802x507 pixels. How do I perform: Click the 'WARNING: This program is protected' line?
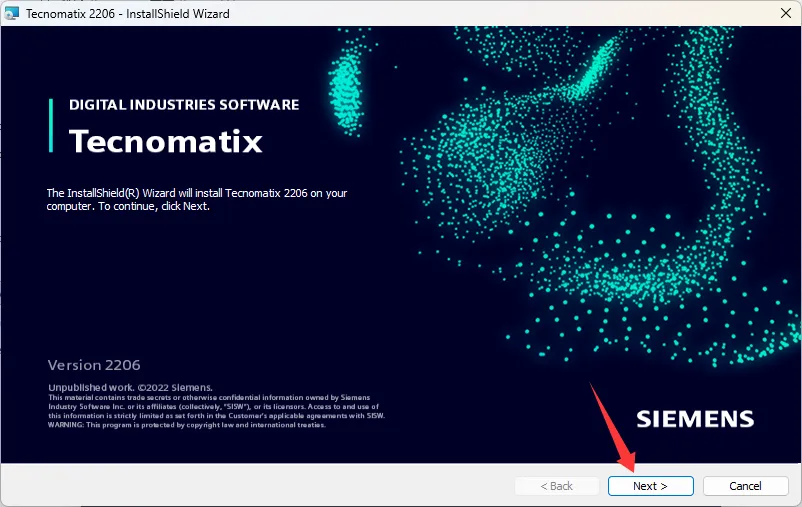(187, 425)
